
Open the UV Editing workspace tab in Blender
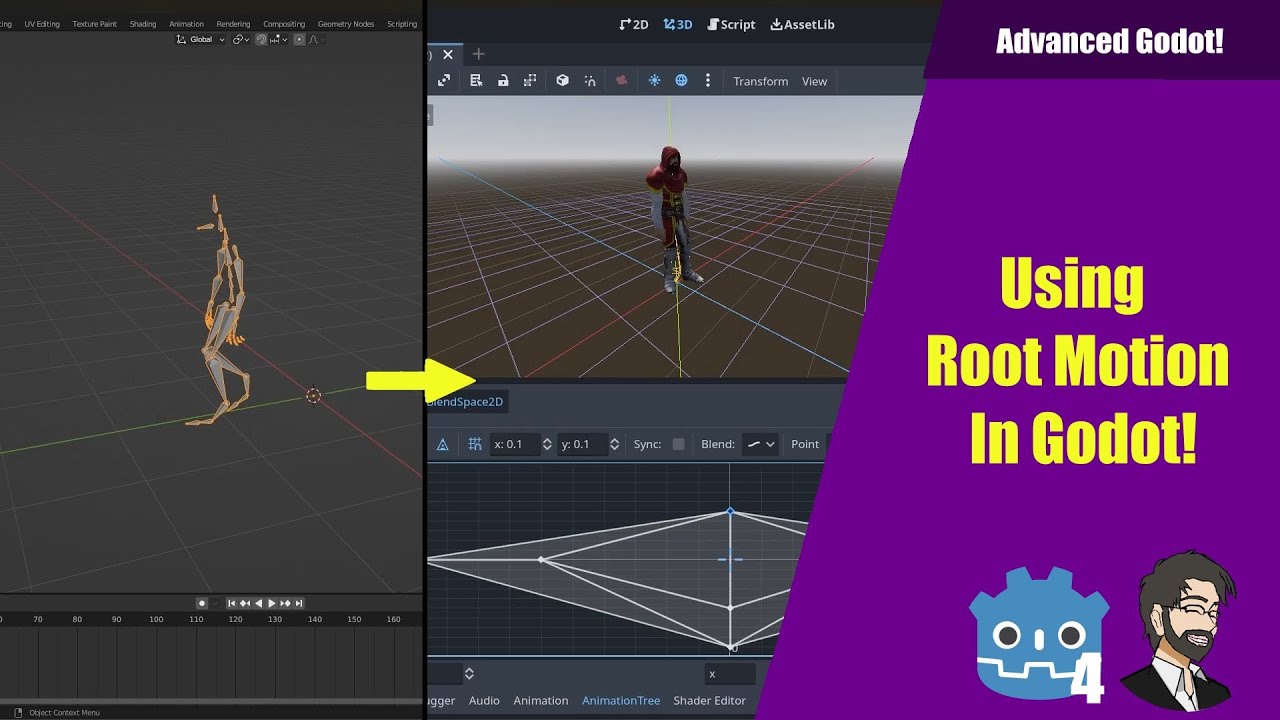(x=42, y=24)
